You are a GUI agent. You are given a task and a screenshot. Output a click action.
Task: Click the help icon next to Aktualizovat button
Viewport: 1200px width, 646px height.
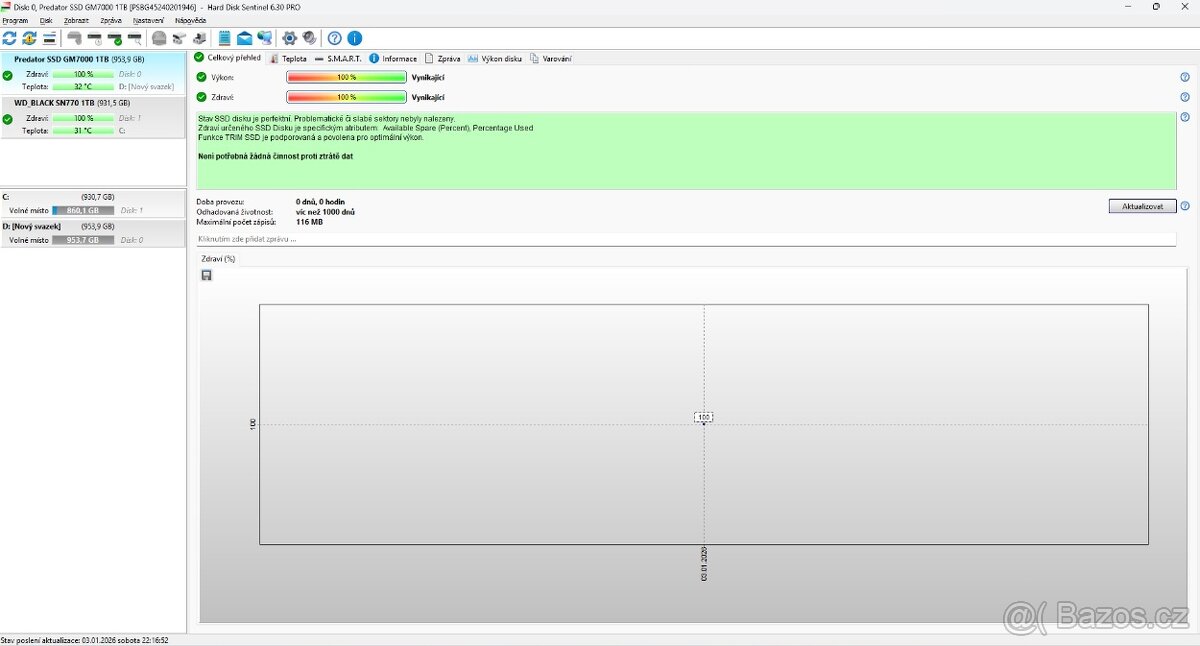(1185, 206)
